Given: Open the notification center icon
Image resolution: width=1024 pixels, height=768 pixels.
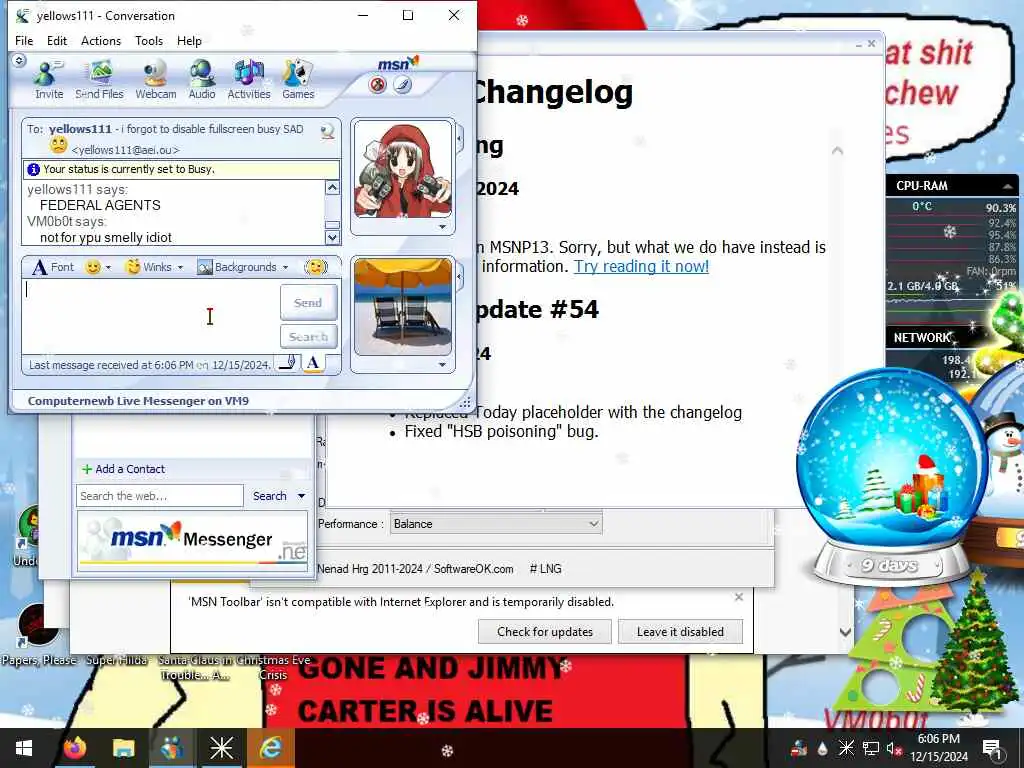Looking at the screenshot, I should (992, 748).
